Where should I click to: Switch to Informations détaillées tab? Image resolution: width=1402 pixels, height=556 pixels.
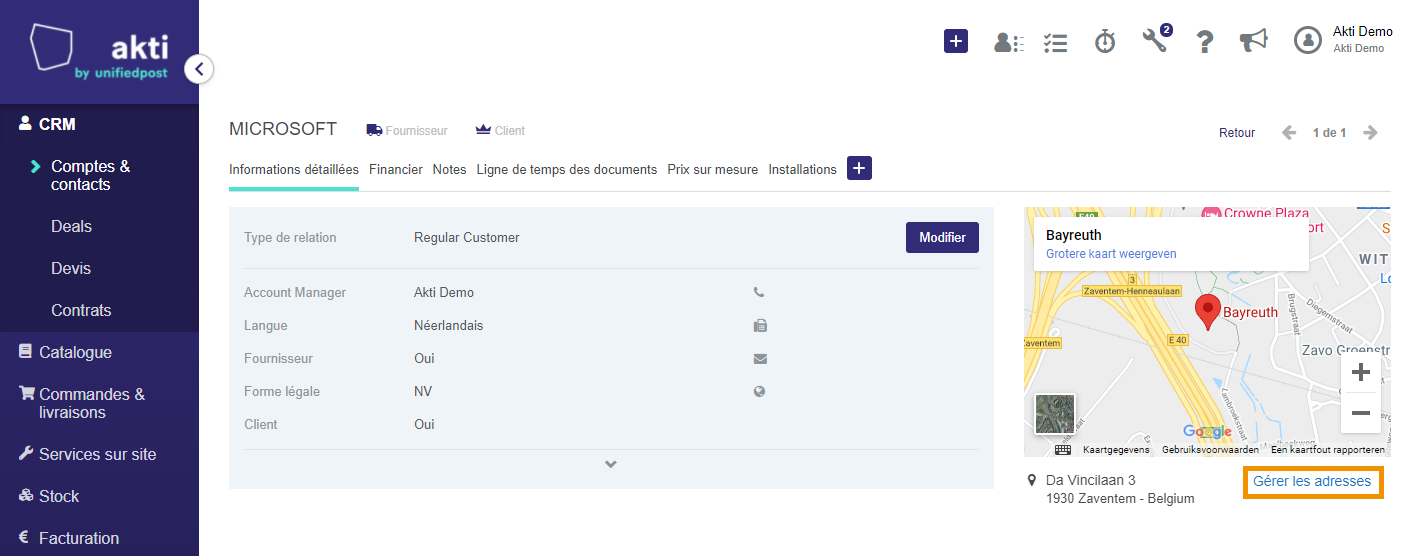click(294, 169)
